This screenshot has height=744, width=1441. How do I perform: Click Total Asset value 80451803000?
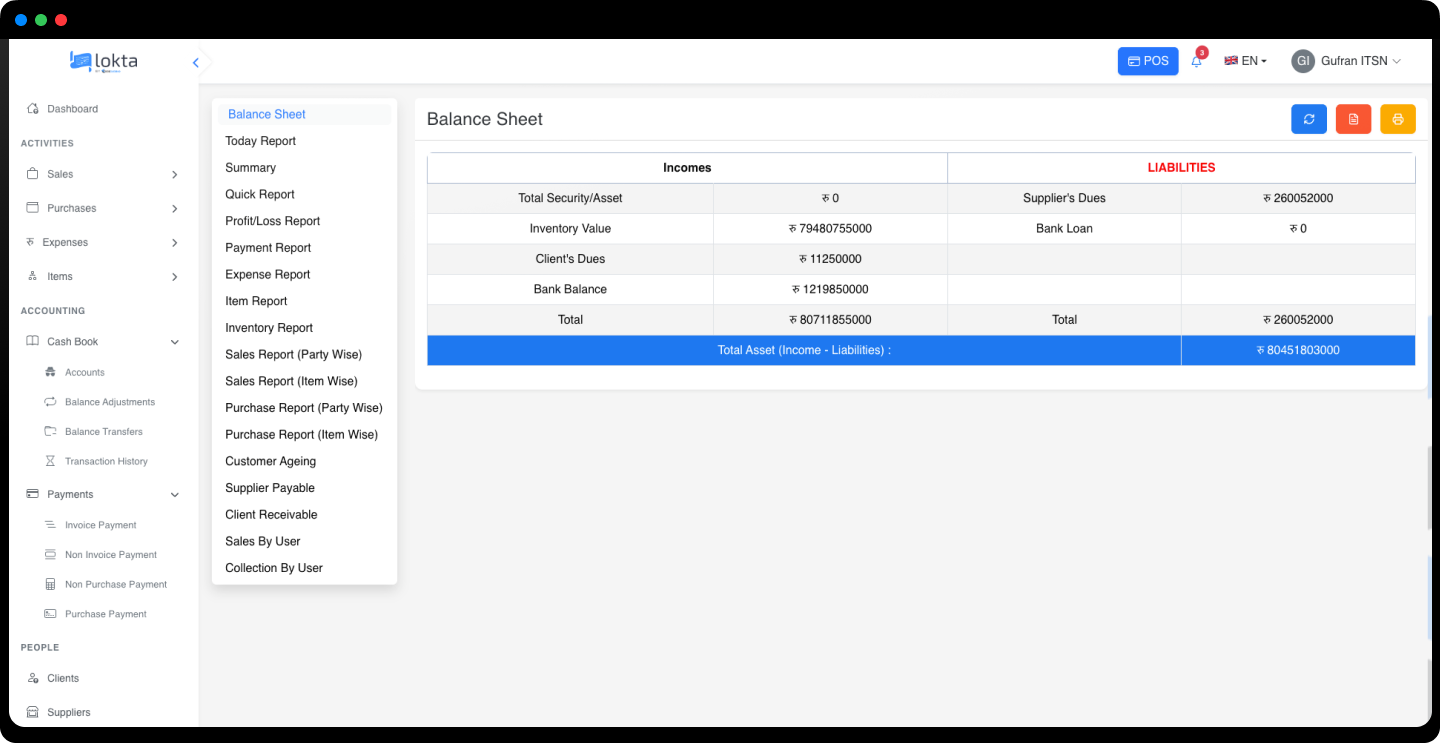point(1298,350)
